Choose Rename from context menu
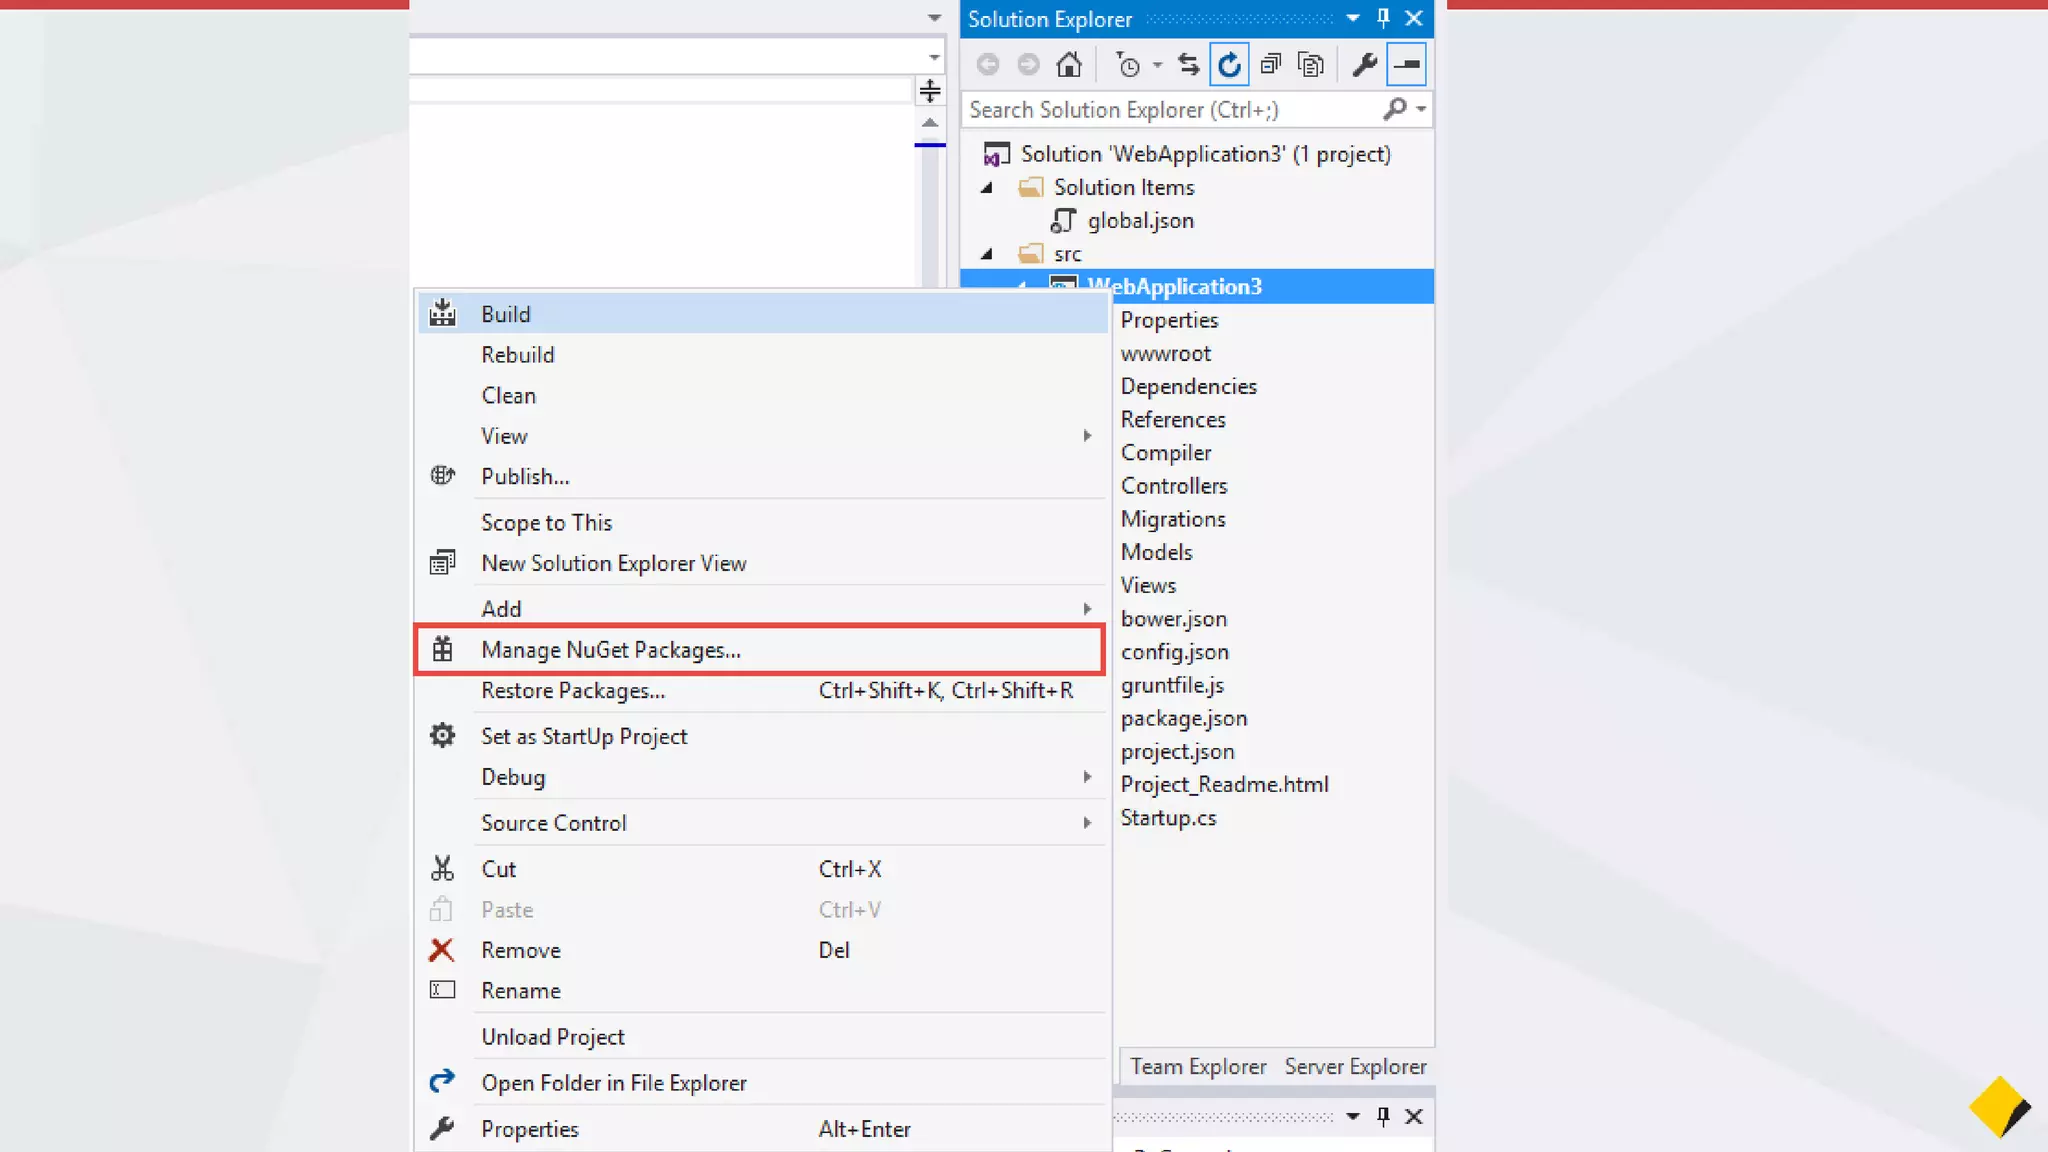The width and height of the screenshot is (2048, 1152). point(762,991)
